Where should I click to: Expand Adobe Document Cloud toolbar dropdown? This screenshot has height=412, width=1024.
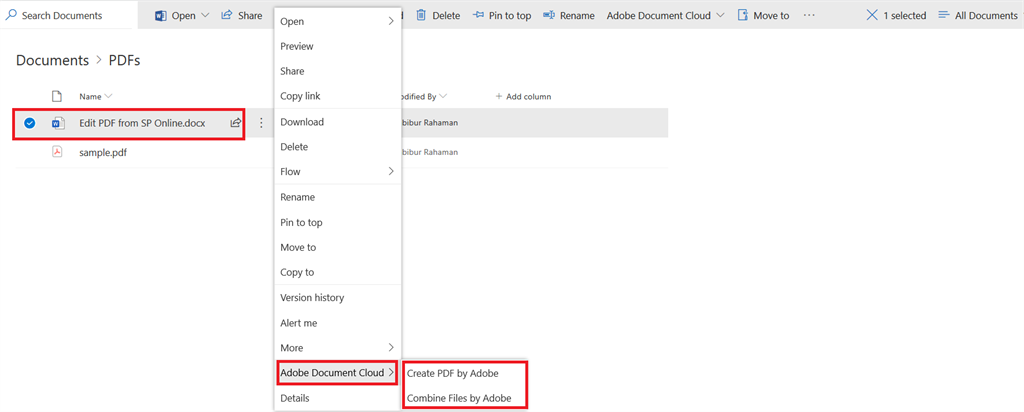[720, 16]
